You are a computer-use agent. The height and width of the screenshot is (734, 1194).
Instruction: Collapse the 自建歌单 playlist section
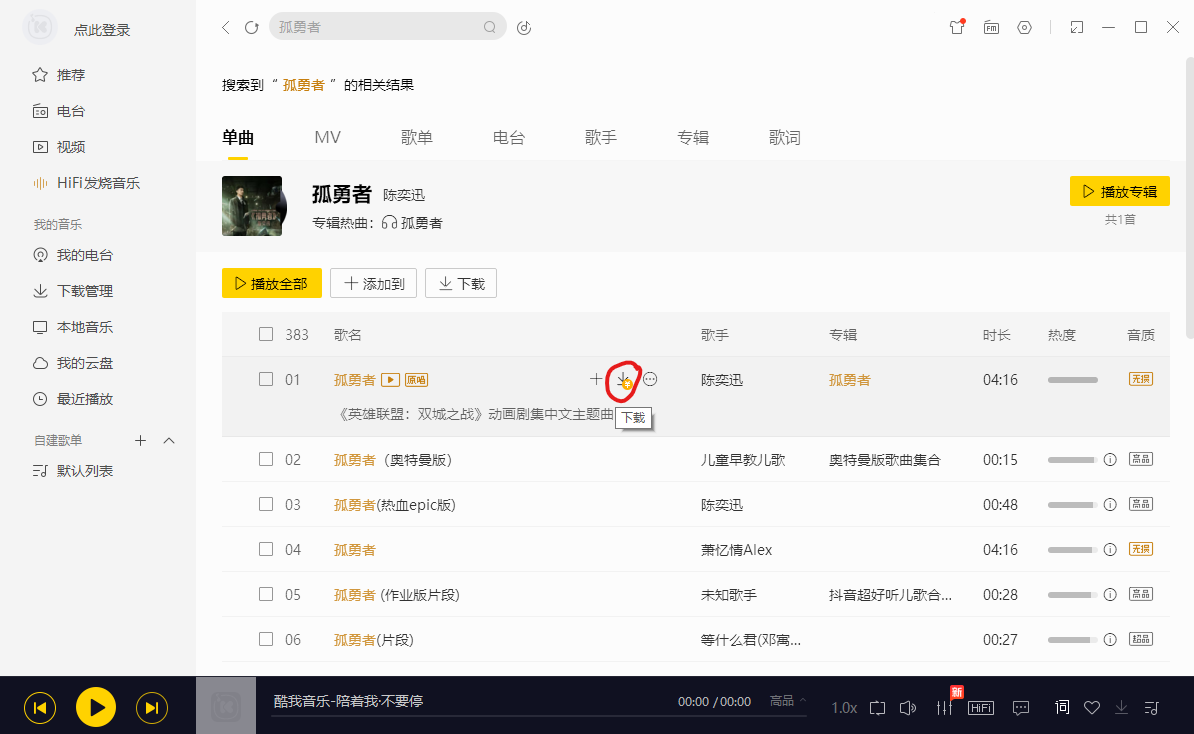(x=169, y=441)
